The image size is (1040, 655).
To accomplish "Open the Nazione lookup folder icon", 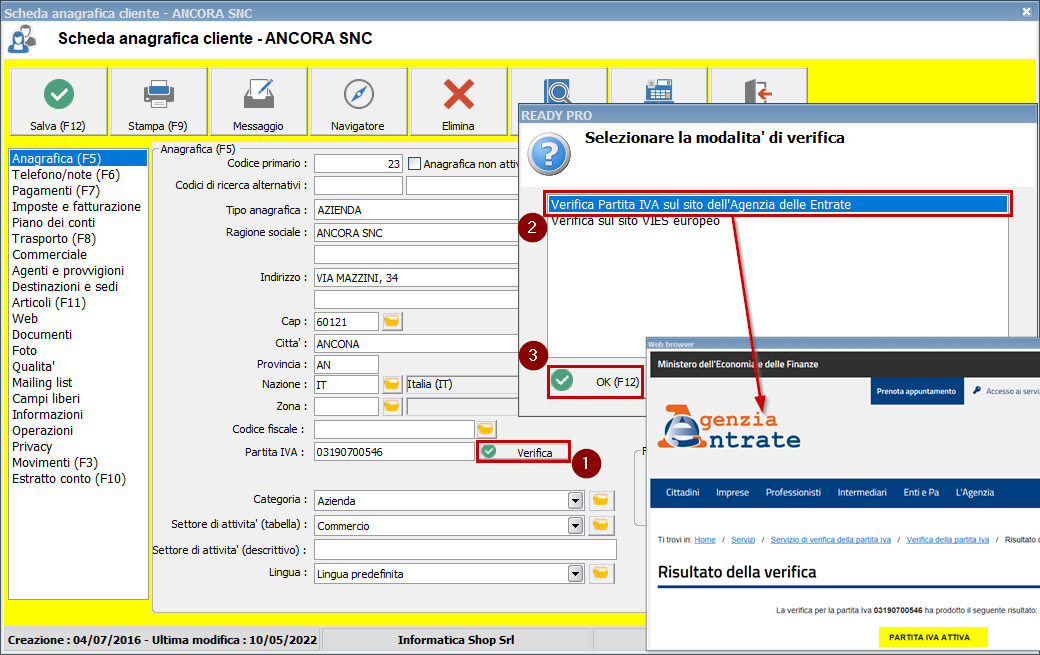I will click(x=392, y=385).
